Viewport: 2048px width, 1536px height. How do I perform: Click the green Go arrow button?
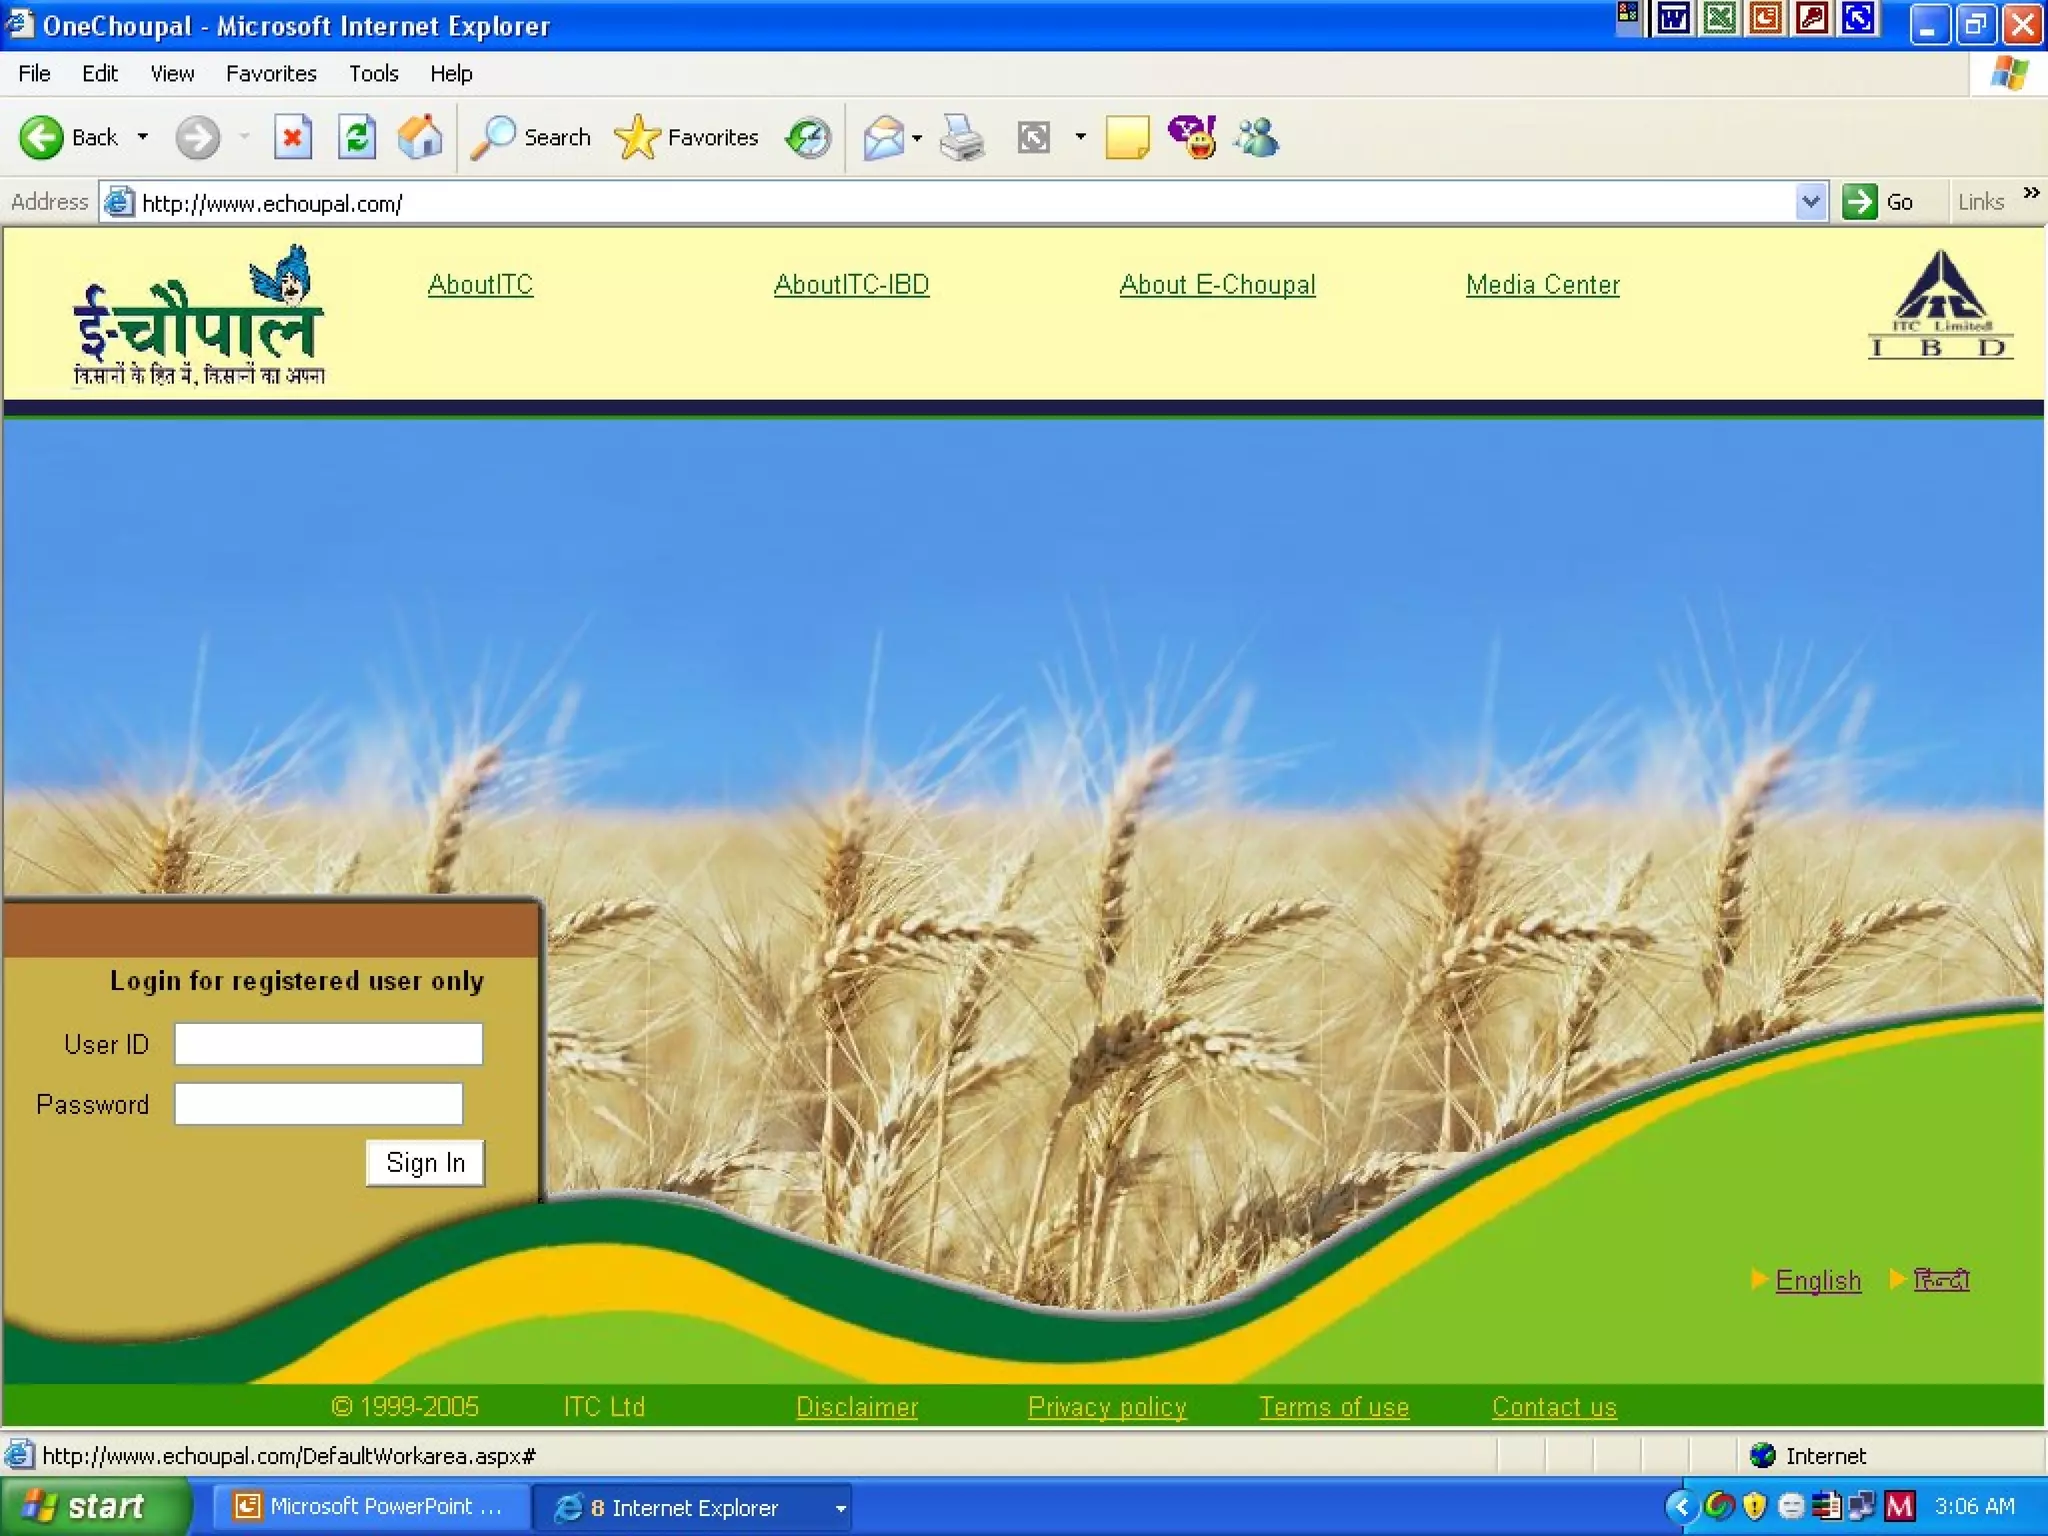(1860, 202)
